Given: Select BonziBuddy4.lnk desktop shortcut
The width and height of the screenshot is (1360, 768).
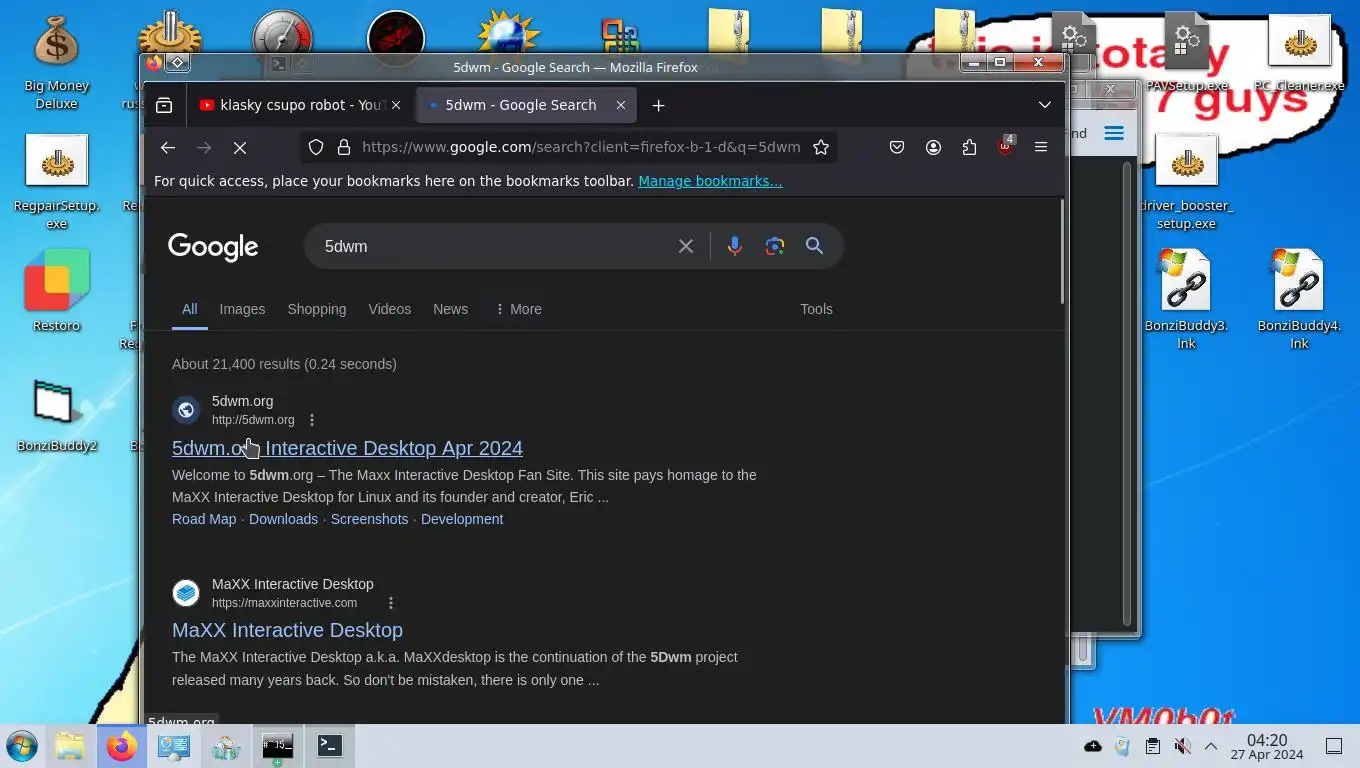Looking at the screenshot, I should click(x=1299, y=300).
